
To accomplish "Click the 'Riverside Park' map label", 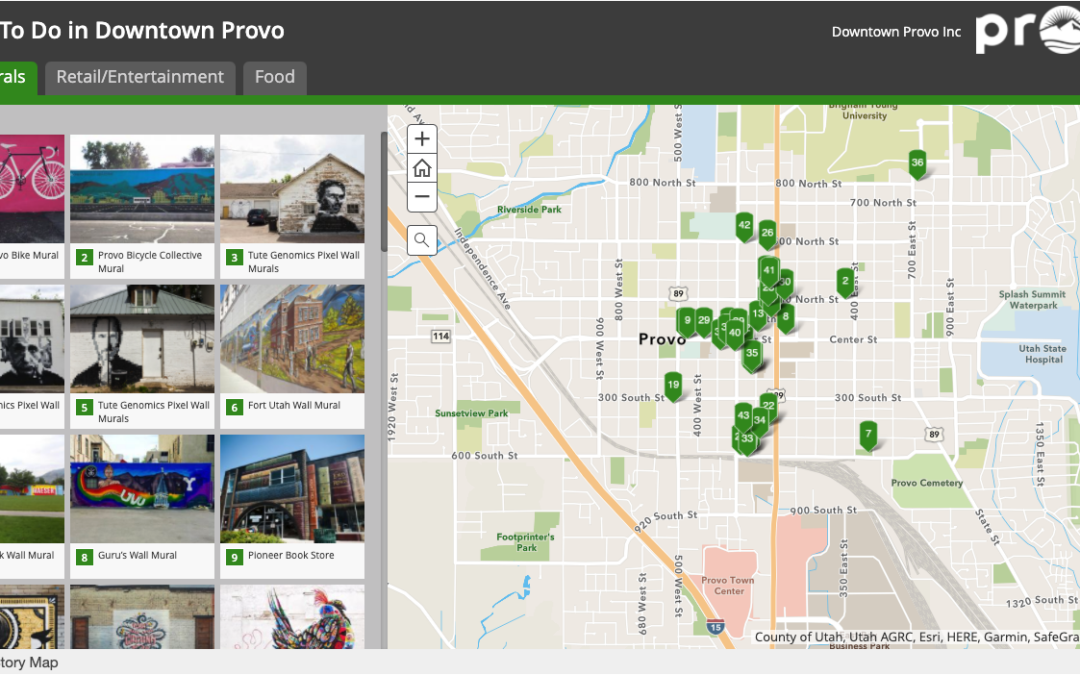I will pyautogui.click(x=529, y=209).
